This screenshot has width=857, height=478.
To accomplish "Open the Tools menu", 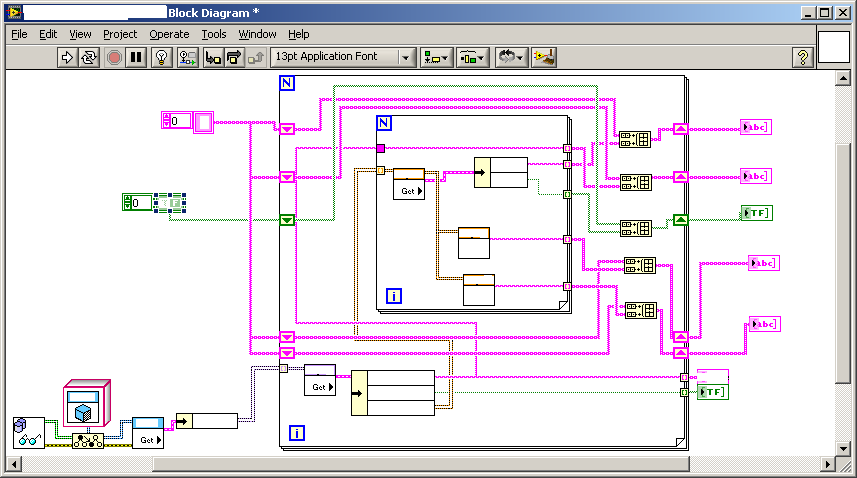I will click(214, 34).
